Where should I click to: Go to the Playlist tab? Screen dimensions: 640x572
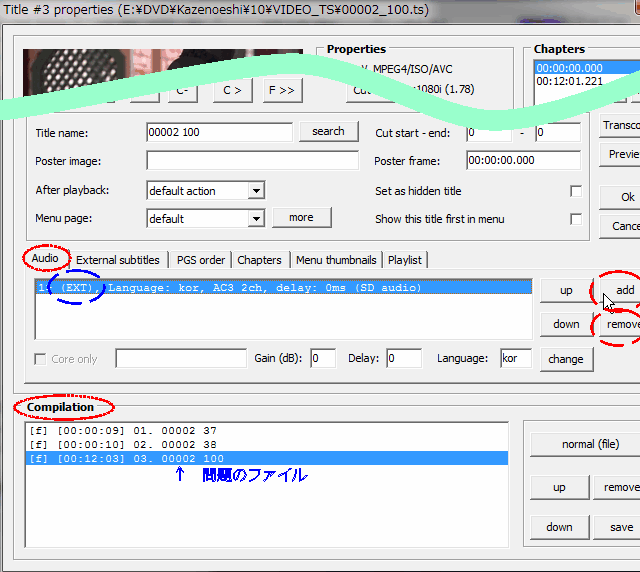(405, 260)
